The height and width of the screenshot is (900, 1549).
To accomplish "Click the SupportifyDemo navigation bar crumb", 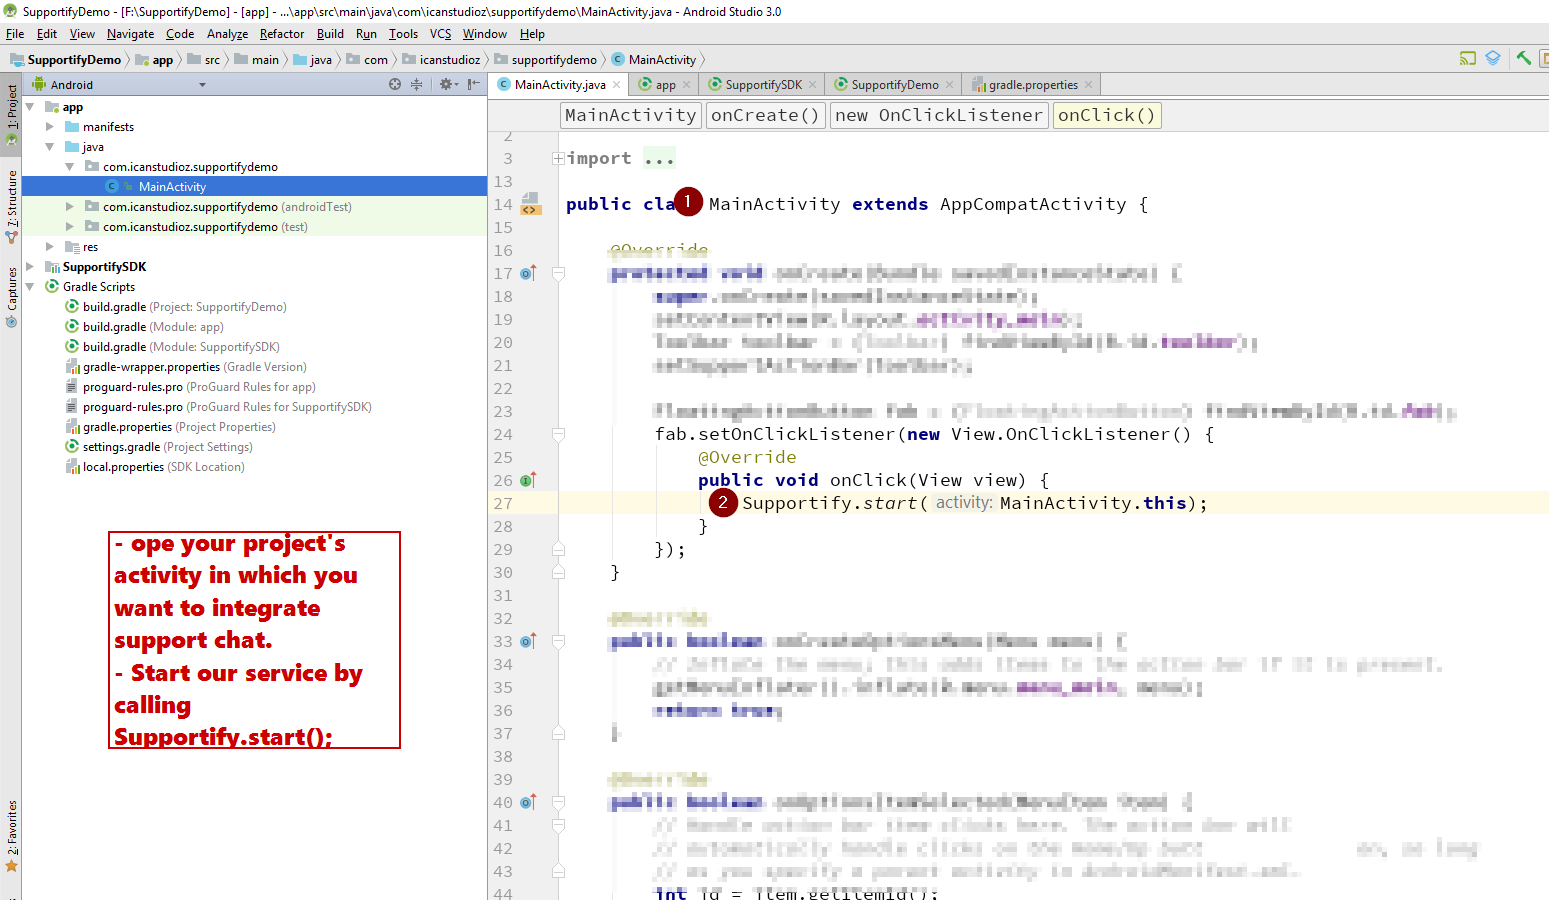I will coord(66,60).
